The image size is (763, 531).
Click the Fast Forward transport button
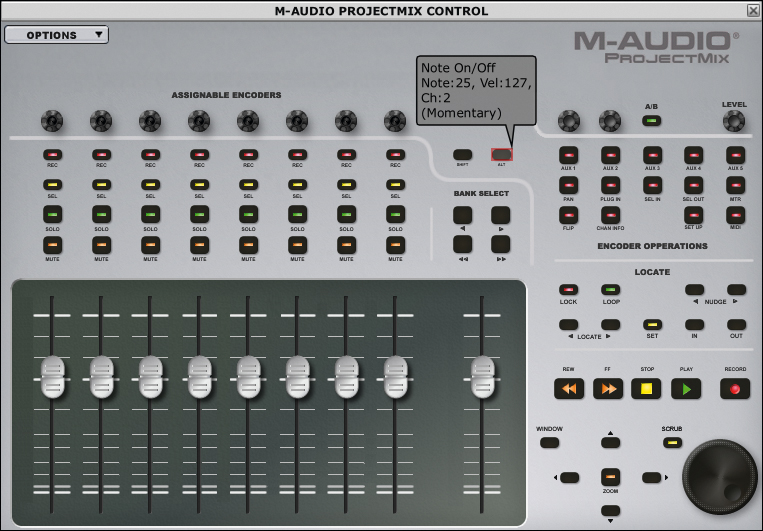click(x=608, y=388)
